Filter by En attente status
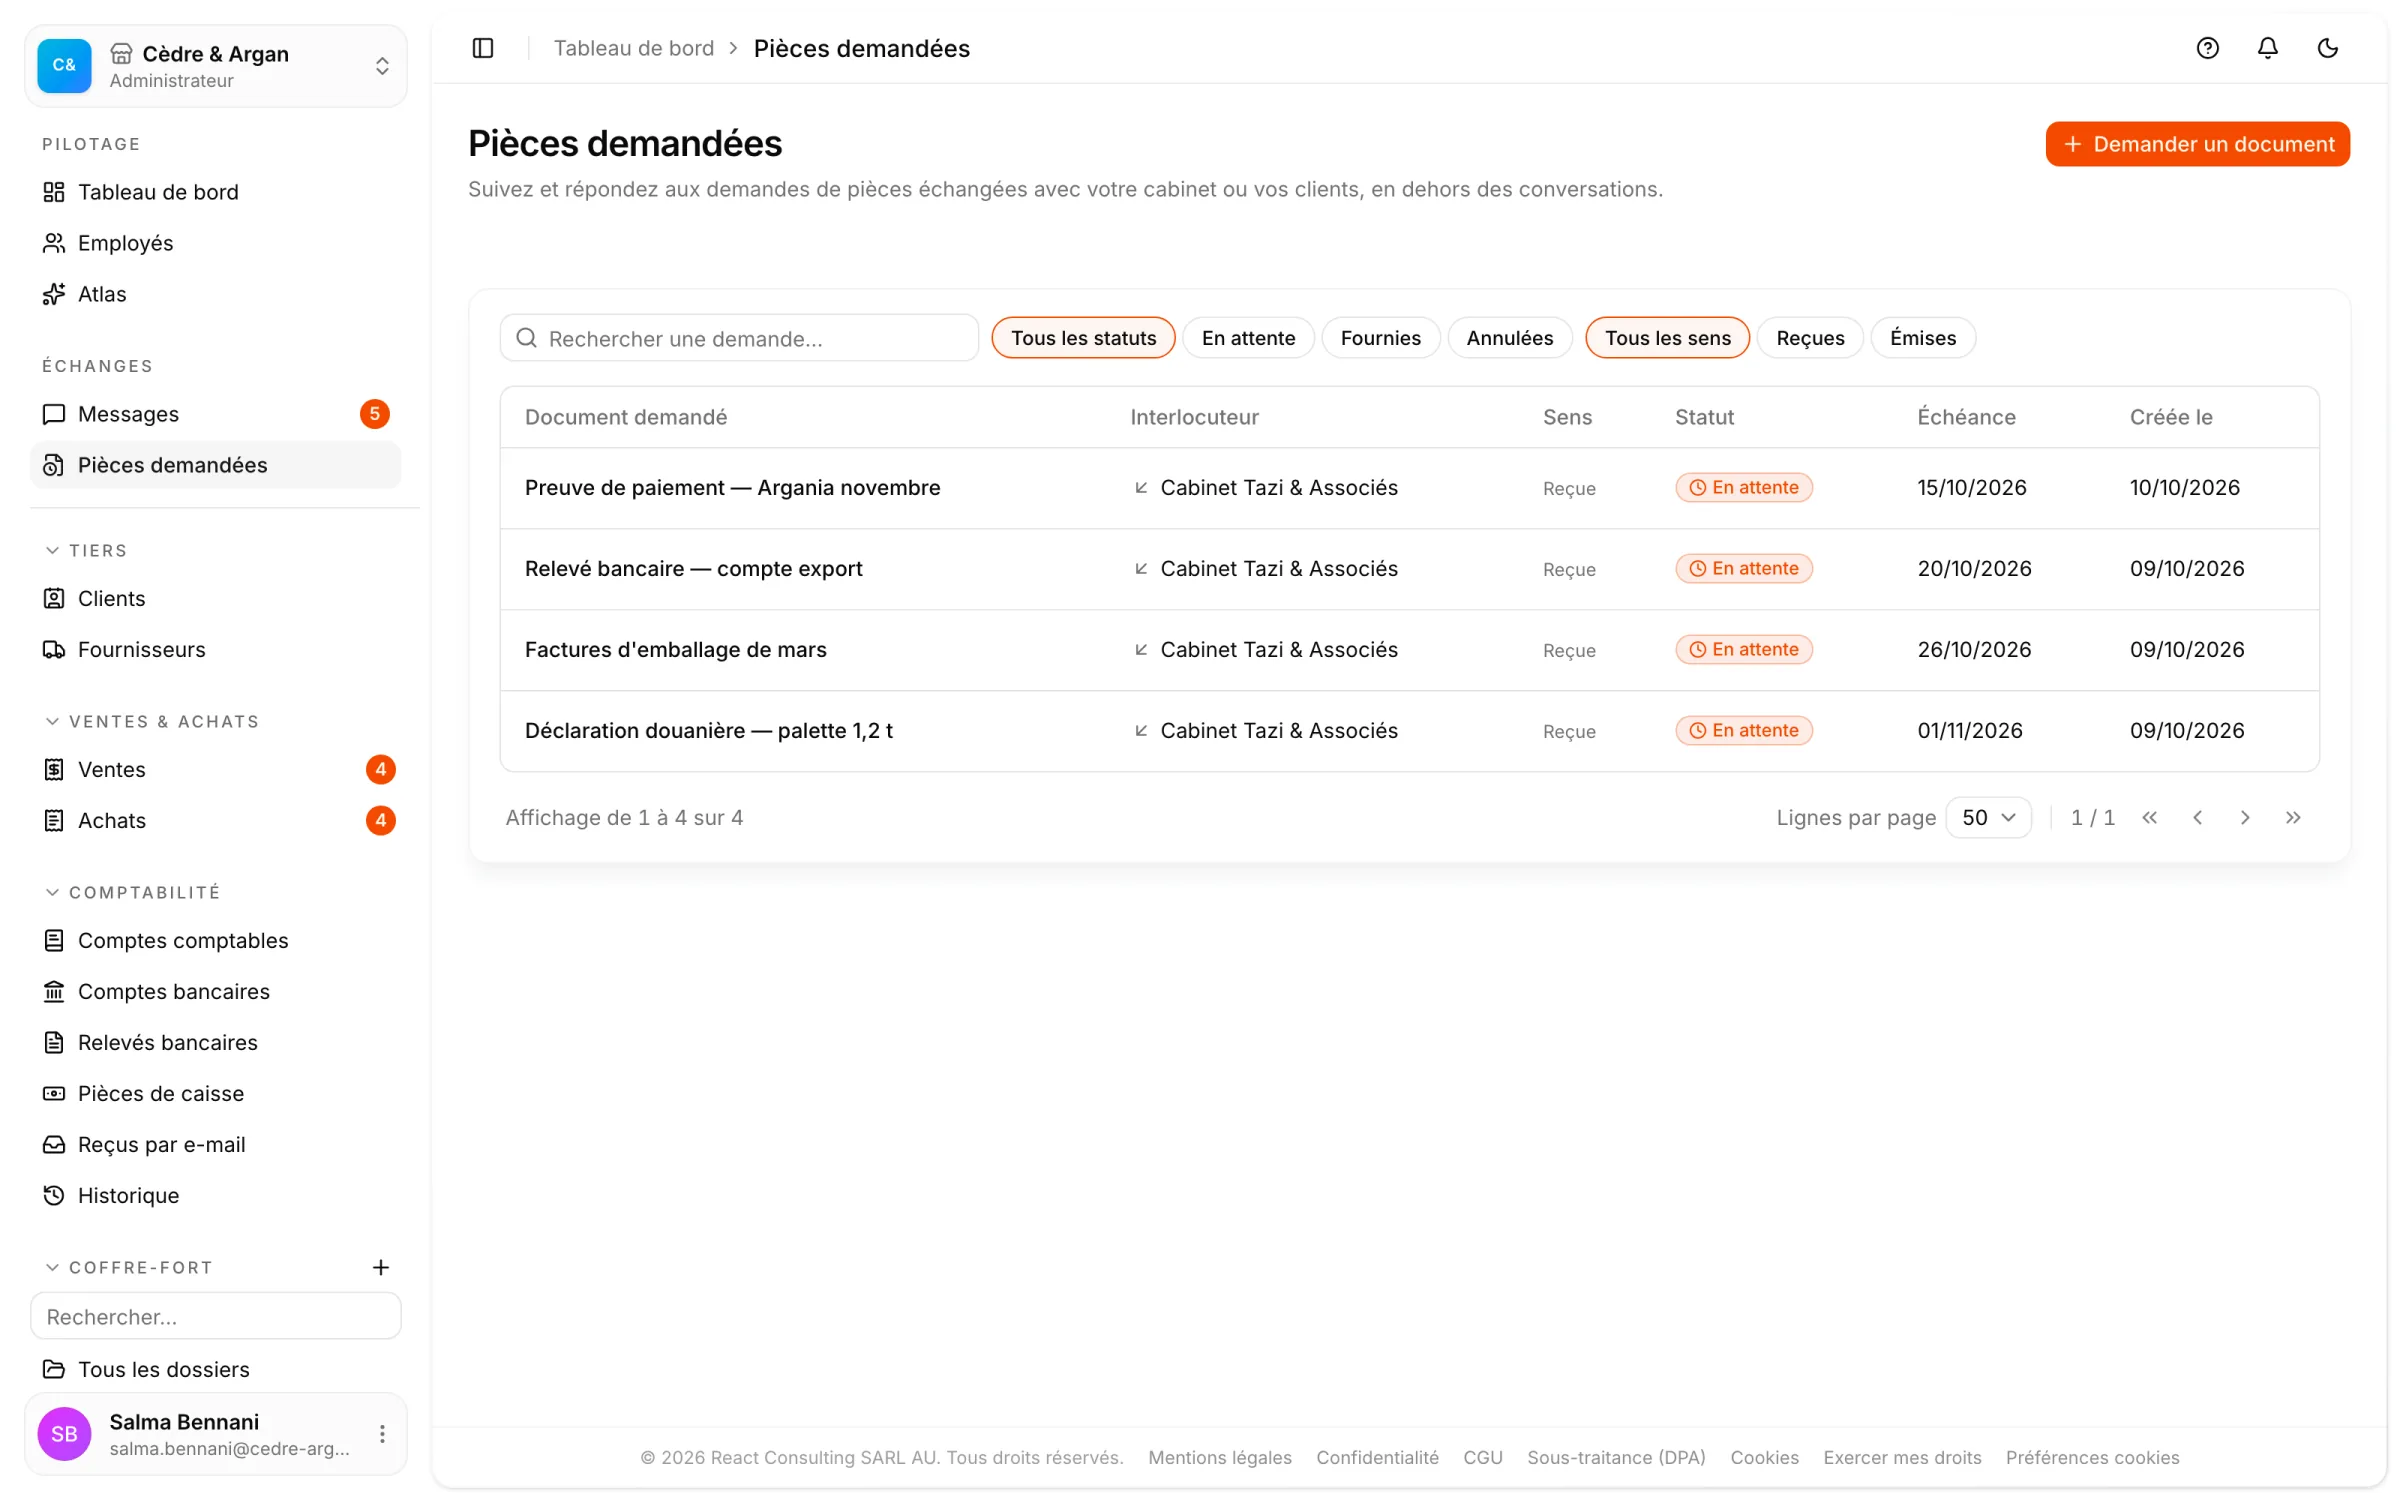The width and height of the screenshot is (2400, 1500). click(x=1248, y=338)
